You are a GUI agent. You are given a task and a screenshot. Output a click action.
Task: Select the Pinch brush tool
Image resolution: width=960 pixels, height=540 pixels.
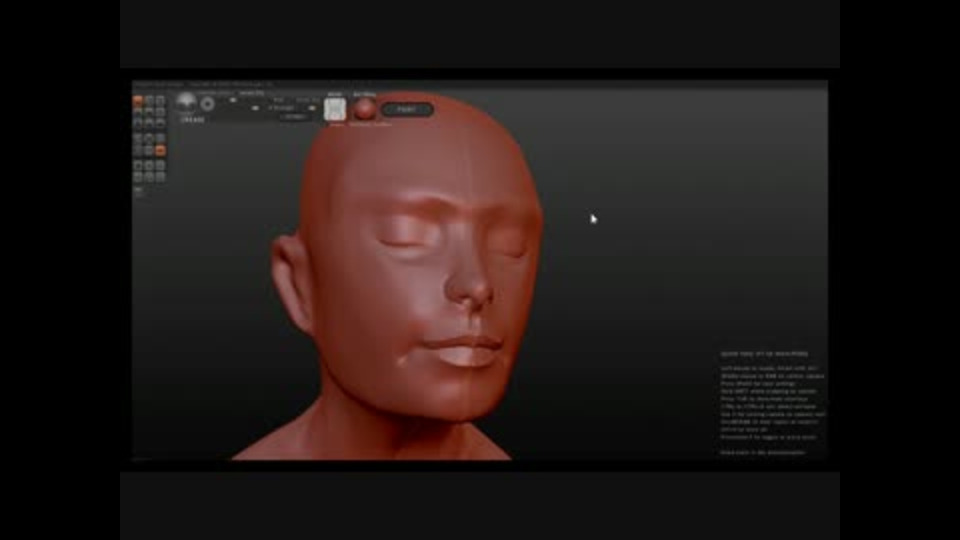pos(149,123)
